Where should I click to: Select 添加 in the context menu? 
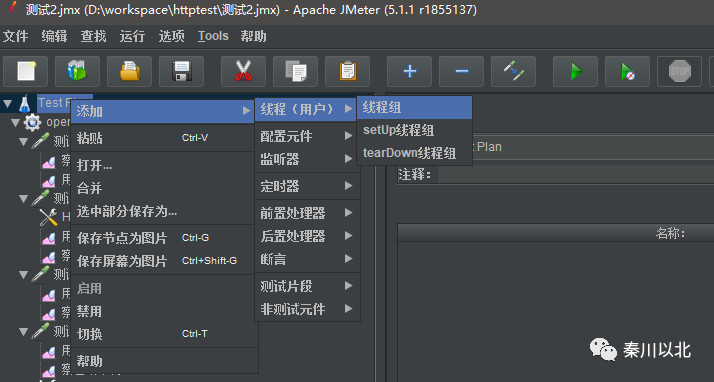[x=163, y=111]
